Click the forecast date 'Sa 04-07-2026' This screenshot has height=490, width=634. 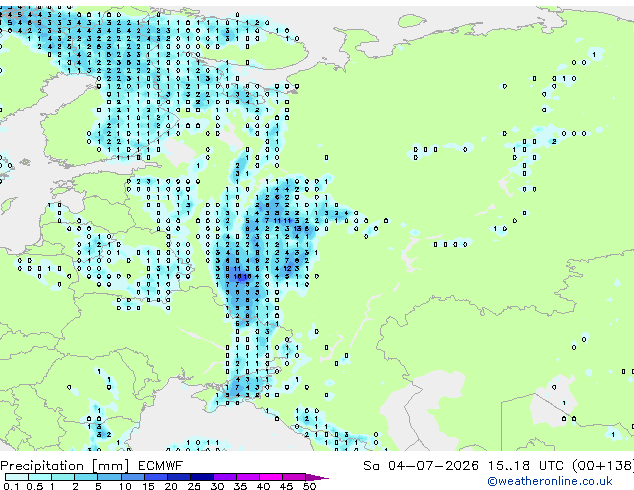pyautogui.click(x=421, y=466)
